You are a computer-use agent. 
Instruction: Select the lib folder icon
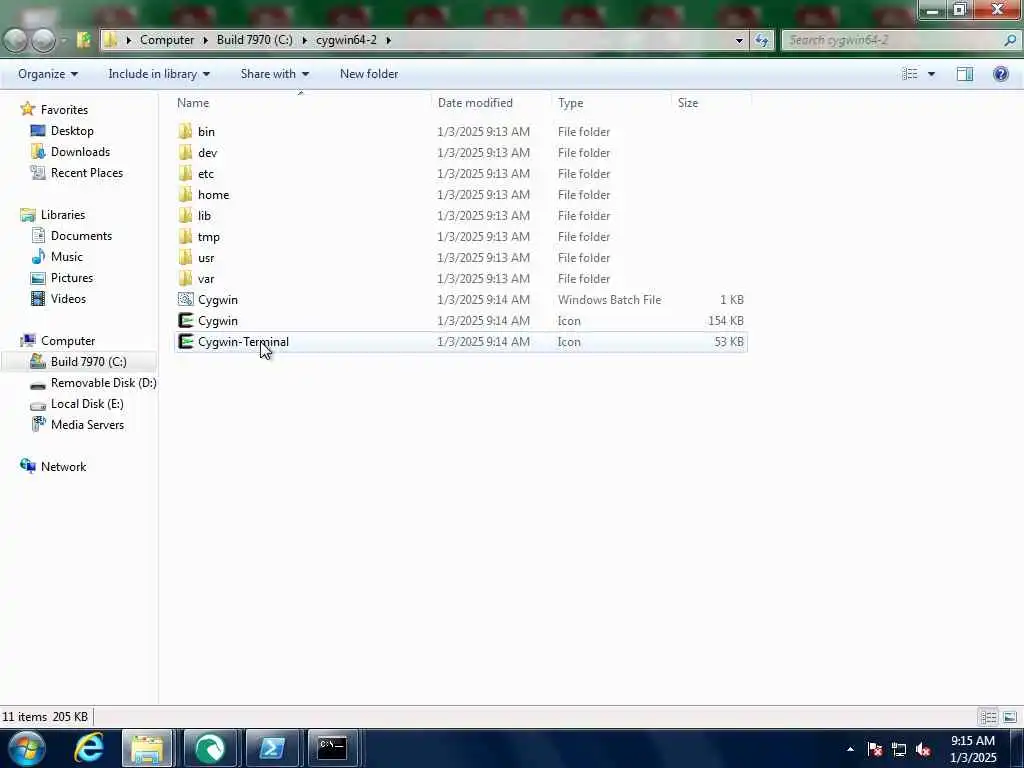point(185,215)
